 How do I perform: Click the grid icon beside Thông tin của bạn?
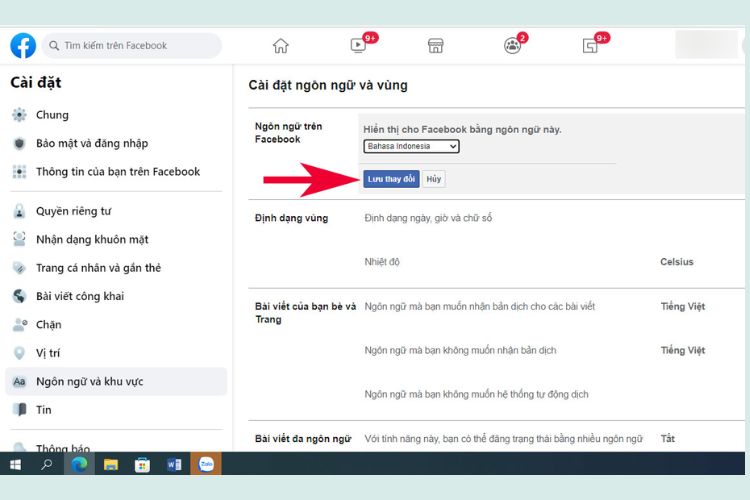19,172
